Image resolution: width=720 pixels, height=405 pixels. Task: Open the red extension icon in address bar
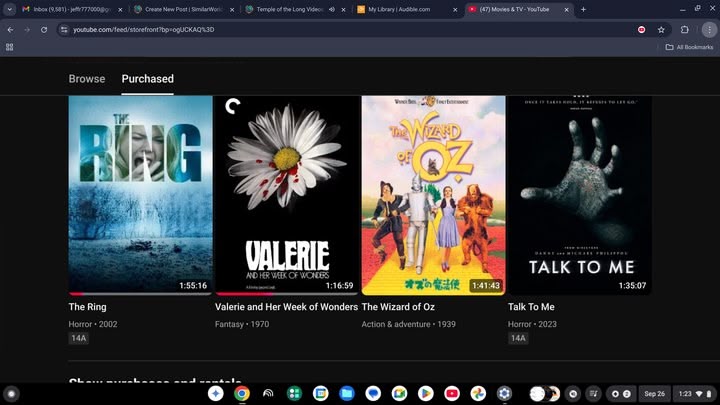click(x=641, y=29)
